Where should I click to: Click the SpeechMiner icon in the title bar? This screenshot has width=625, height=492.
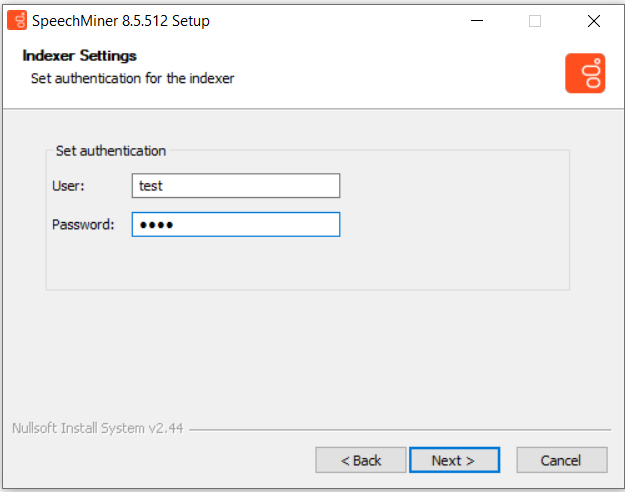click(17, 21)
